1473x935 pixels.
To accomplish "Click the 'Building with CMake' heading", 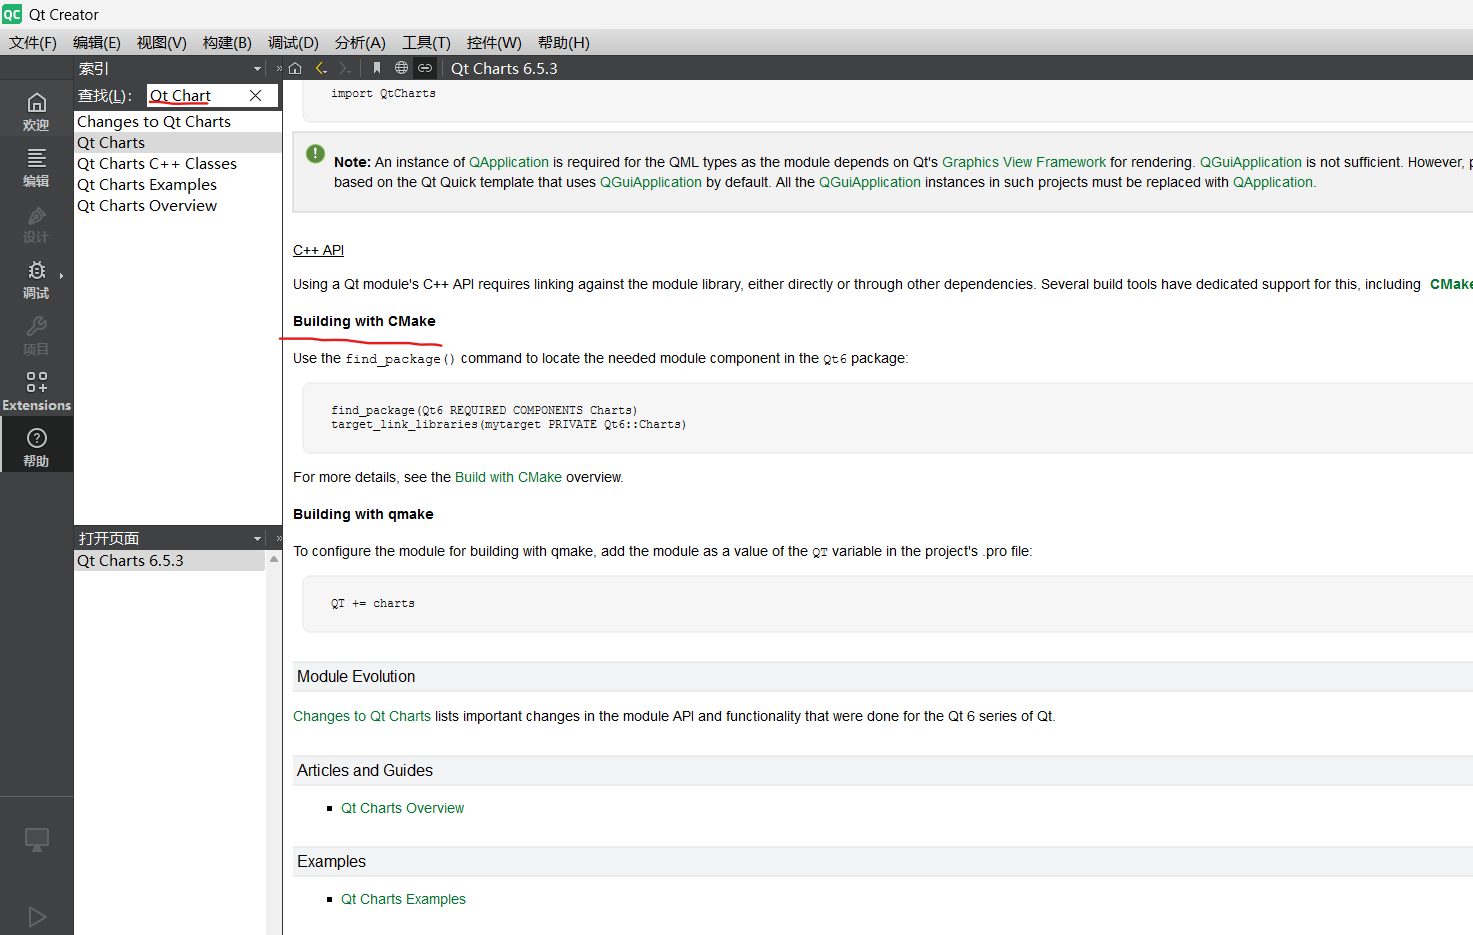I will pyautogui.click(x=364, y=321).
